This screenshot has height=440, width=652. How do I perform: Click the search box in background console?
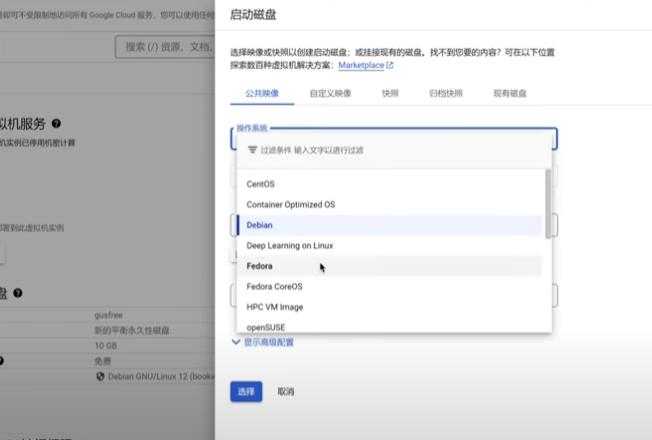click(165, 47)
